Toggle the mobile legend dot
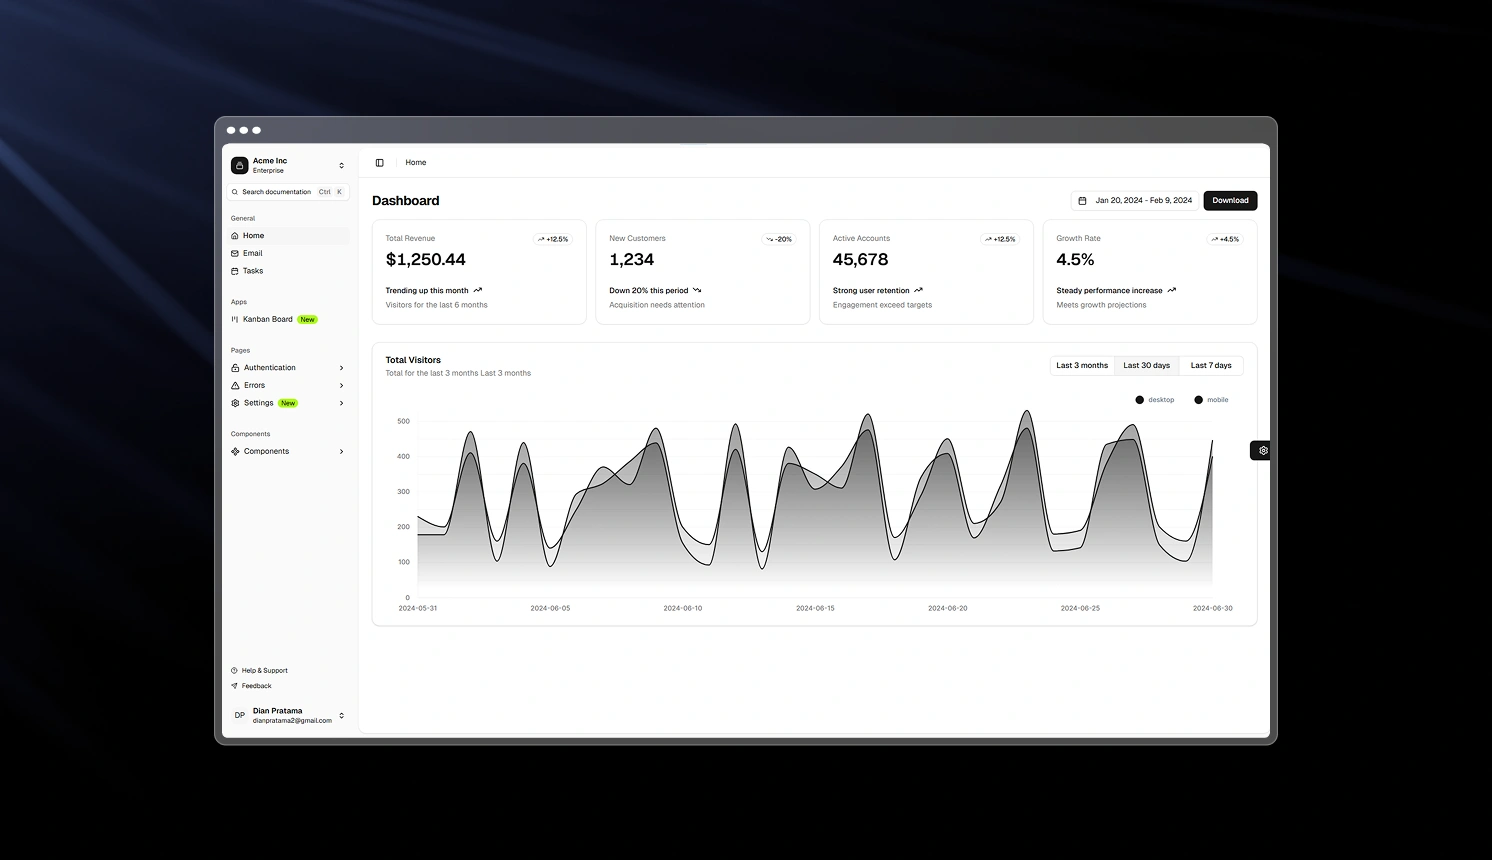 tap(1198, 400)
